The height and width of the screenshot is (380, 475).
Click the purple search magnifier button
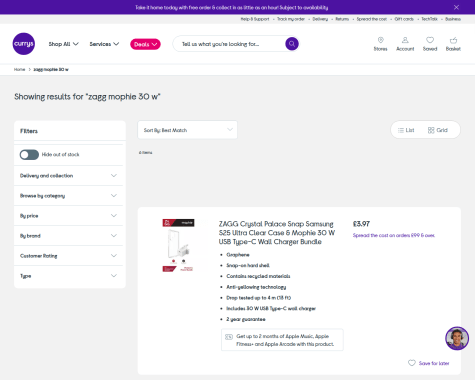click(292, 44)
